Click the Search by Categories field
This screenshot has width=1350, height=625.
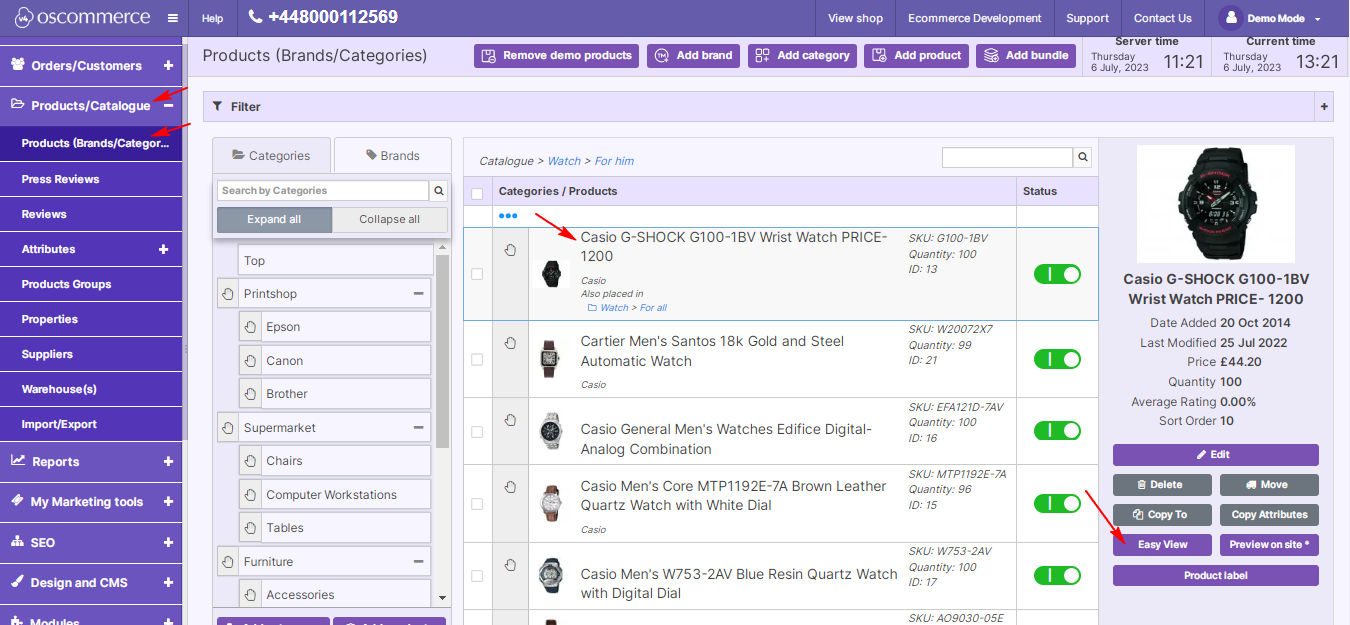tap(323, 190)
